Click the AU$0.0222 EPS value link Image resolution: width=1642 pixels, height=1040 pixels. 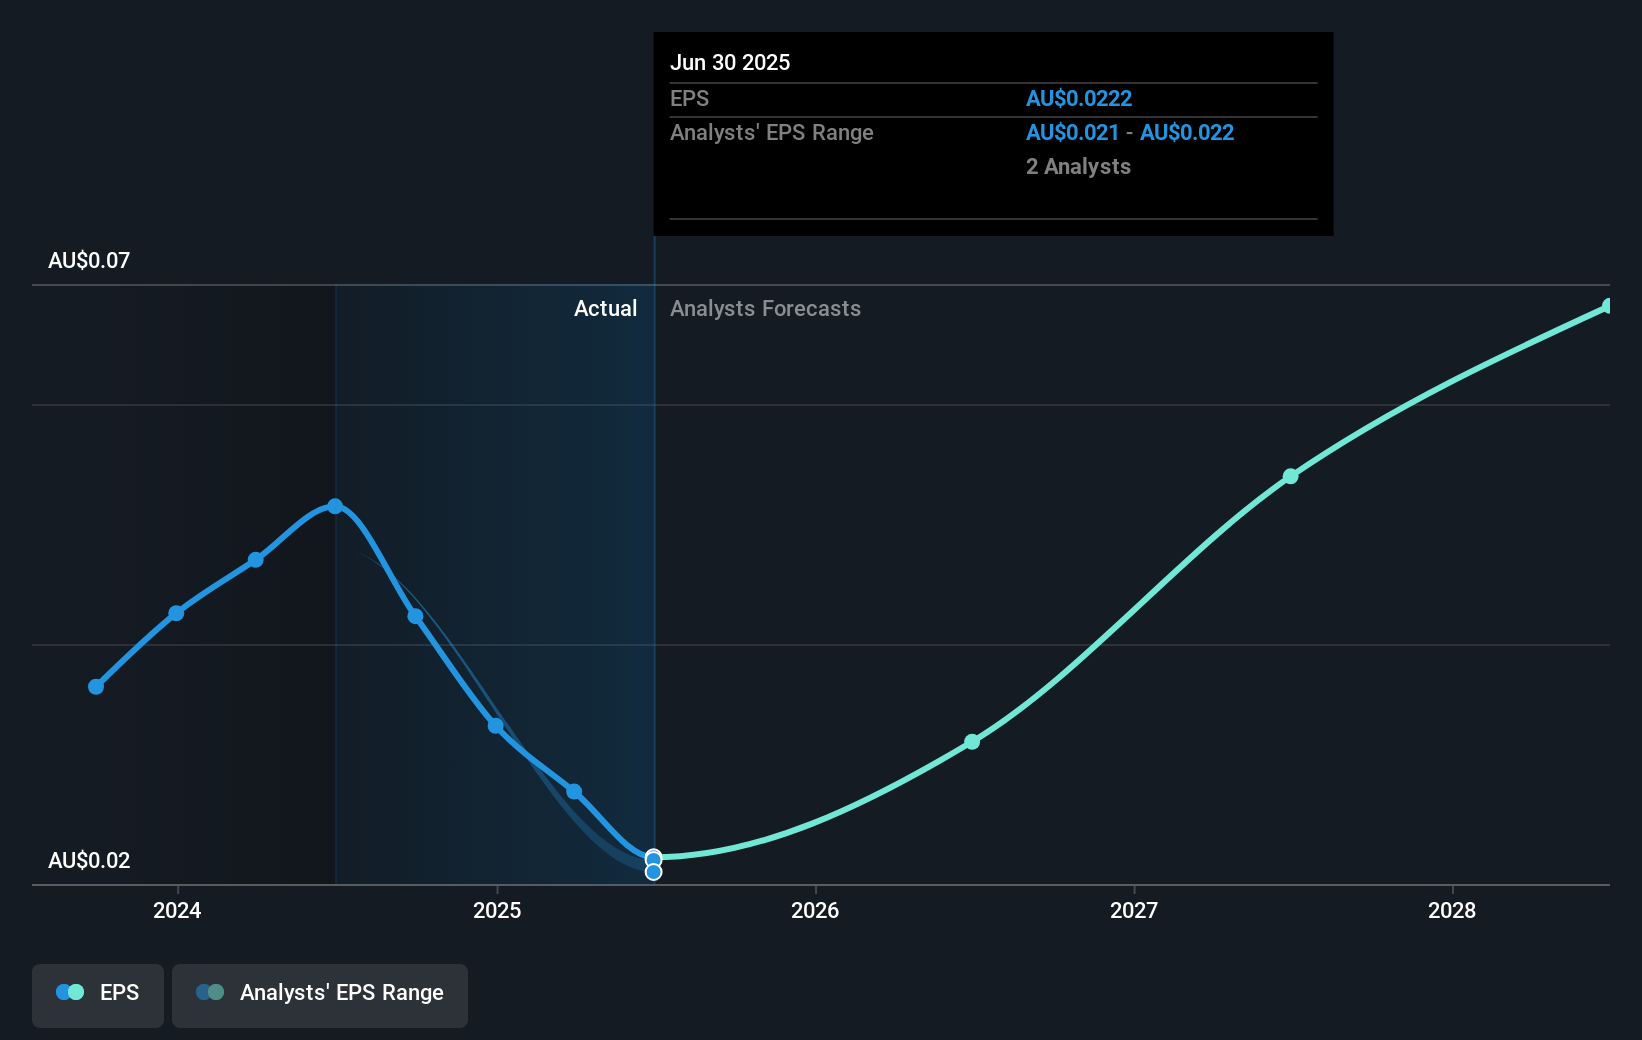point(1080,98)
